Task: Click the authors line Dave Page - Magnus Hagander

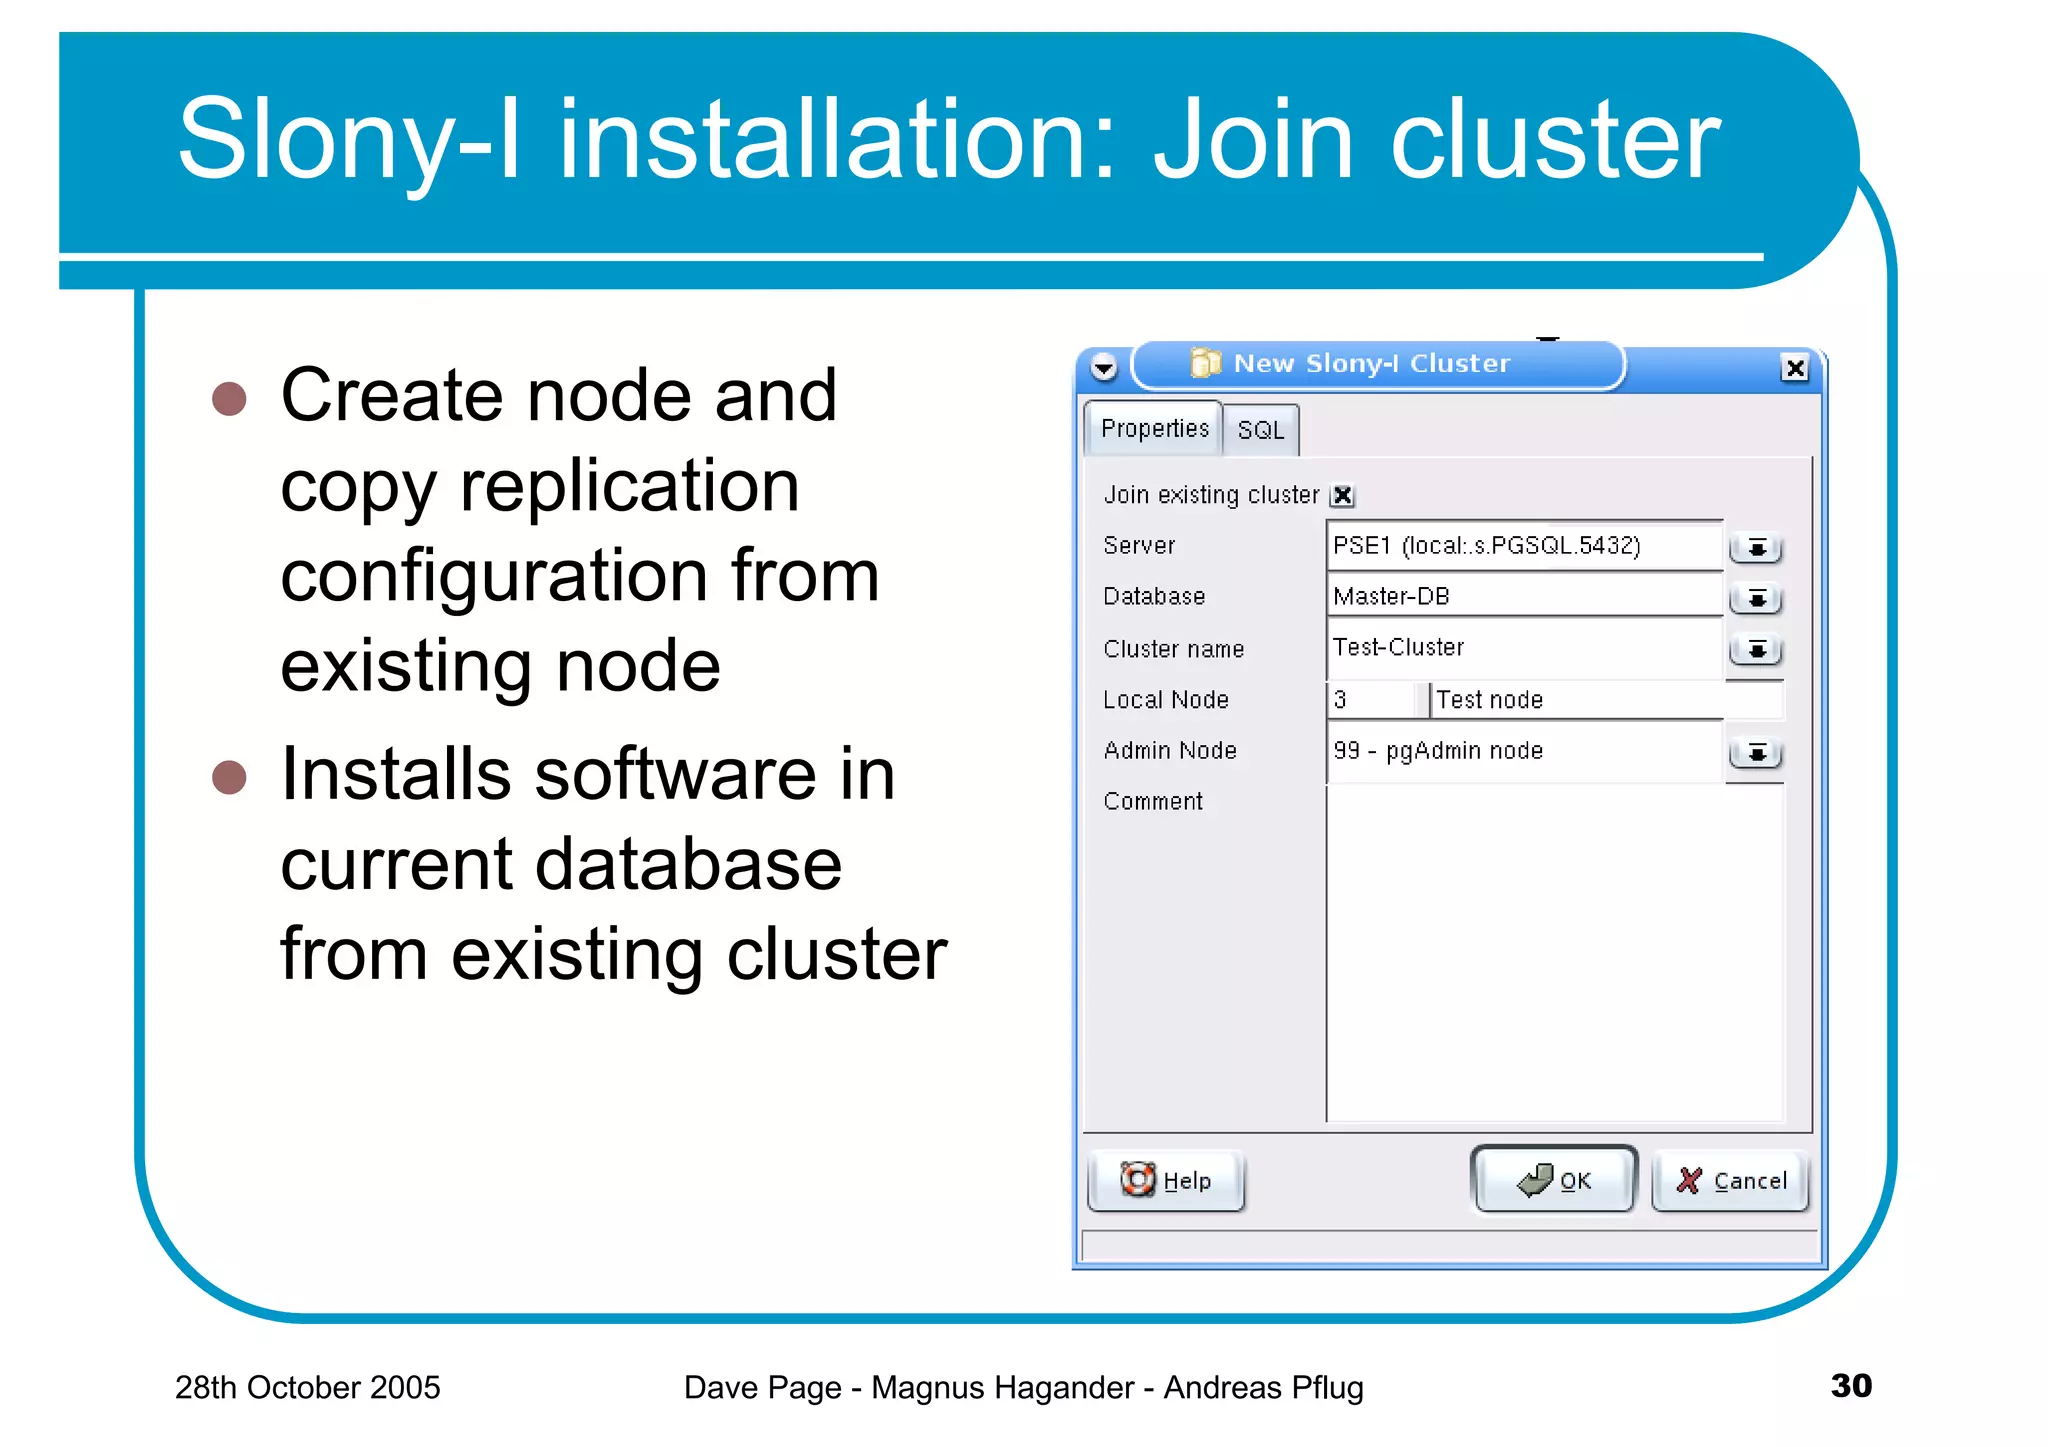Action: pos(1023,1388)
